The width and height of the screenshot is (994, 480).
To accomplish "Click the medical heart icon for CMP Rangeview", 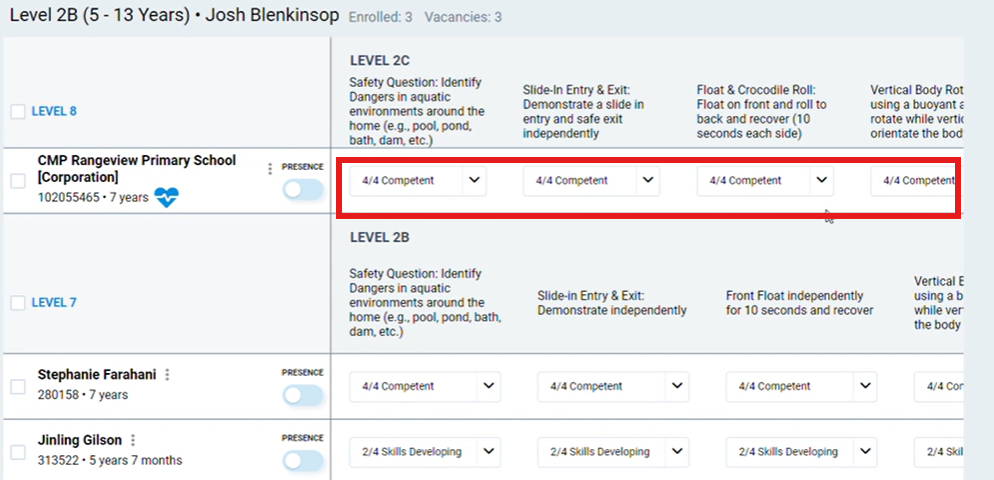I will pos(166,198).
